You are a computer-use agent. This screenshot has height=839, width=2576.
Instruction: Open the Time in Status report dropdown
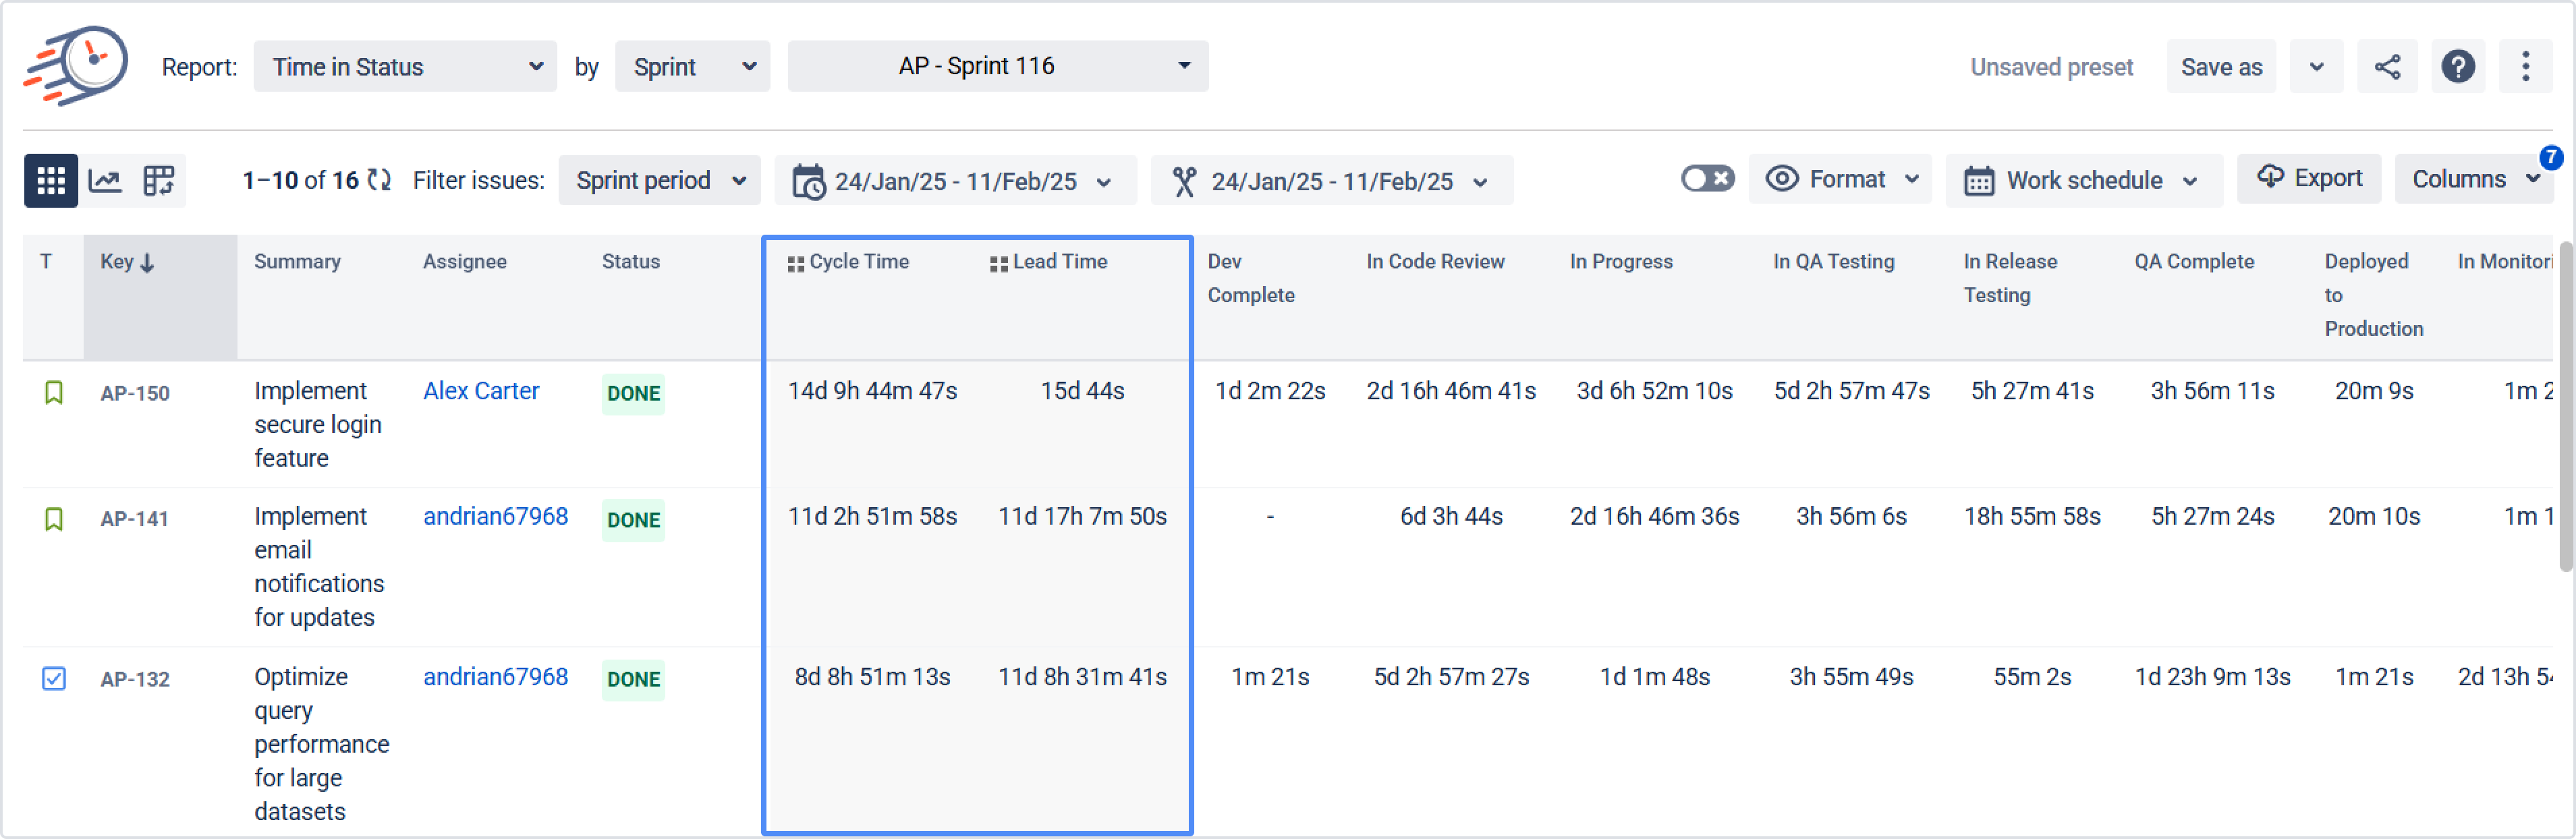(405, 67)
